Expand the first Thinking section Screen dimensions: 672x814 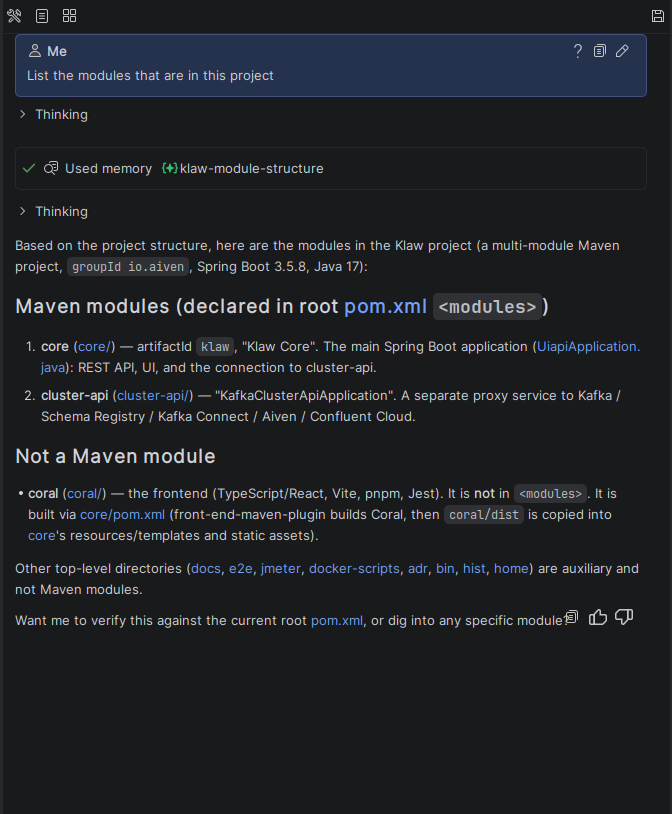click(x=53, y=114)
